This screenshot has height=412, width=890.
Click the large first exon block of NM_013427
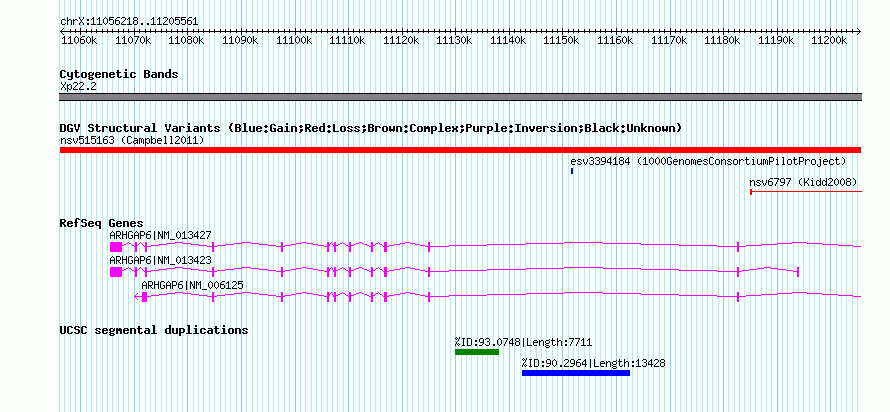(116, 247)
